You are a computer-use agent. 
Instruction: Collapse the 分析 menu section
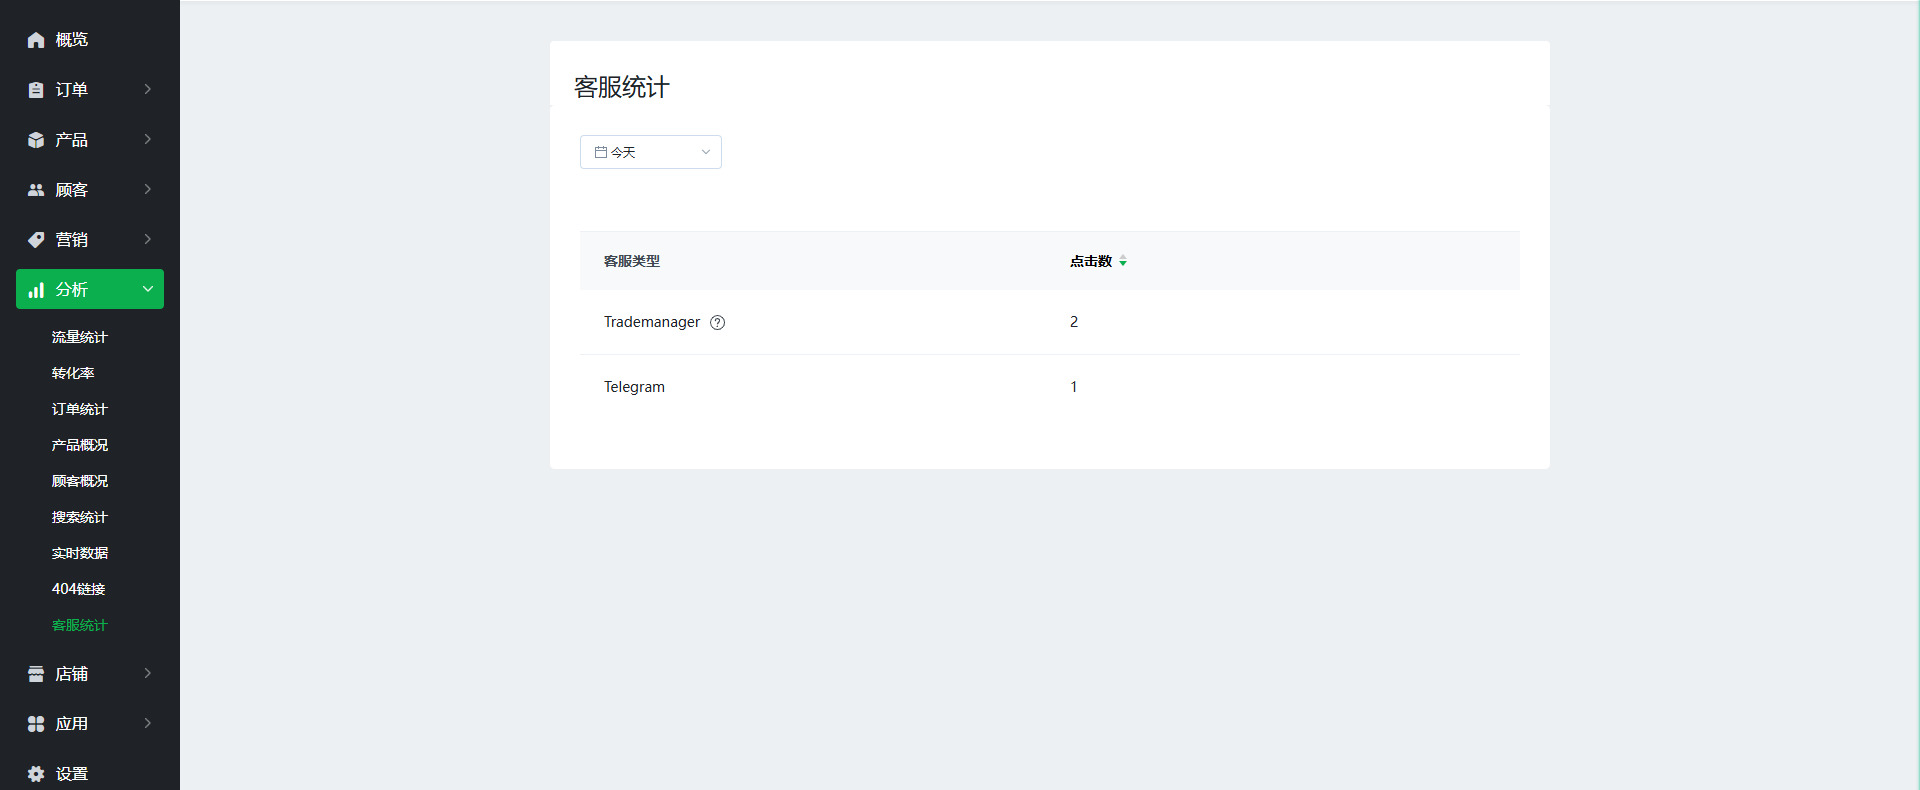[x=148, y=289]
